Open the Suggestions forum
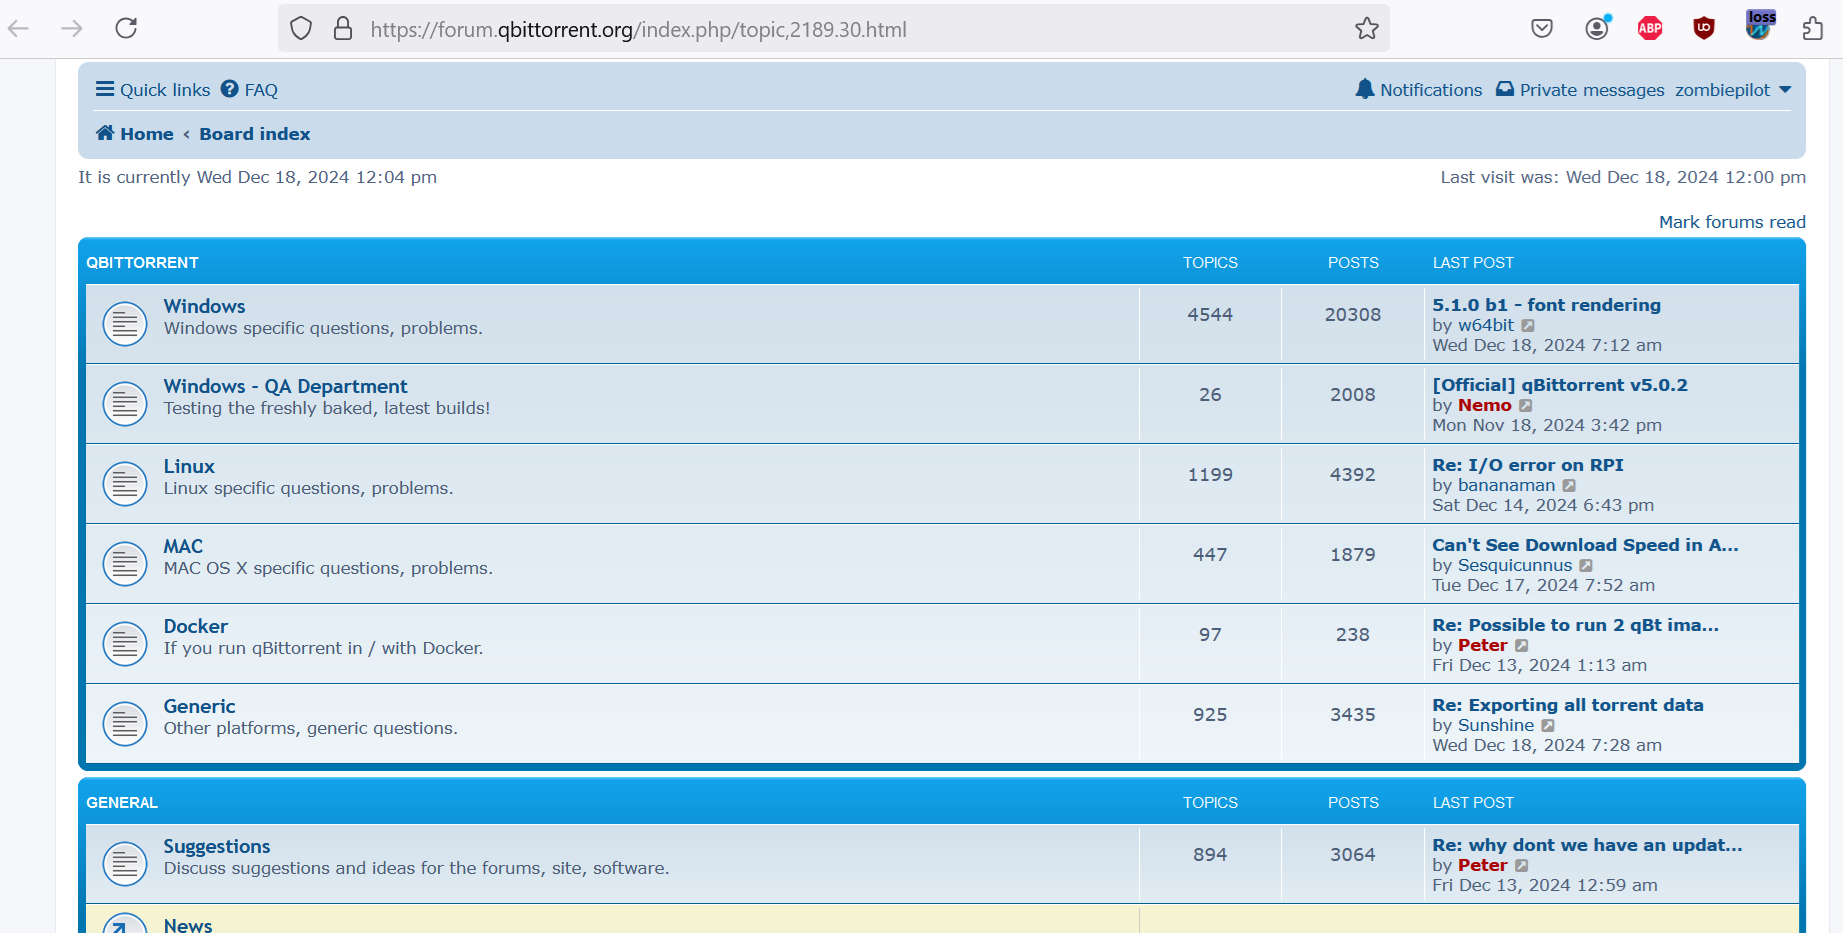Screen dimensions: 1843x933 217,846
